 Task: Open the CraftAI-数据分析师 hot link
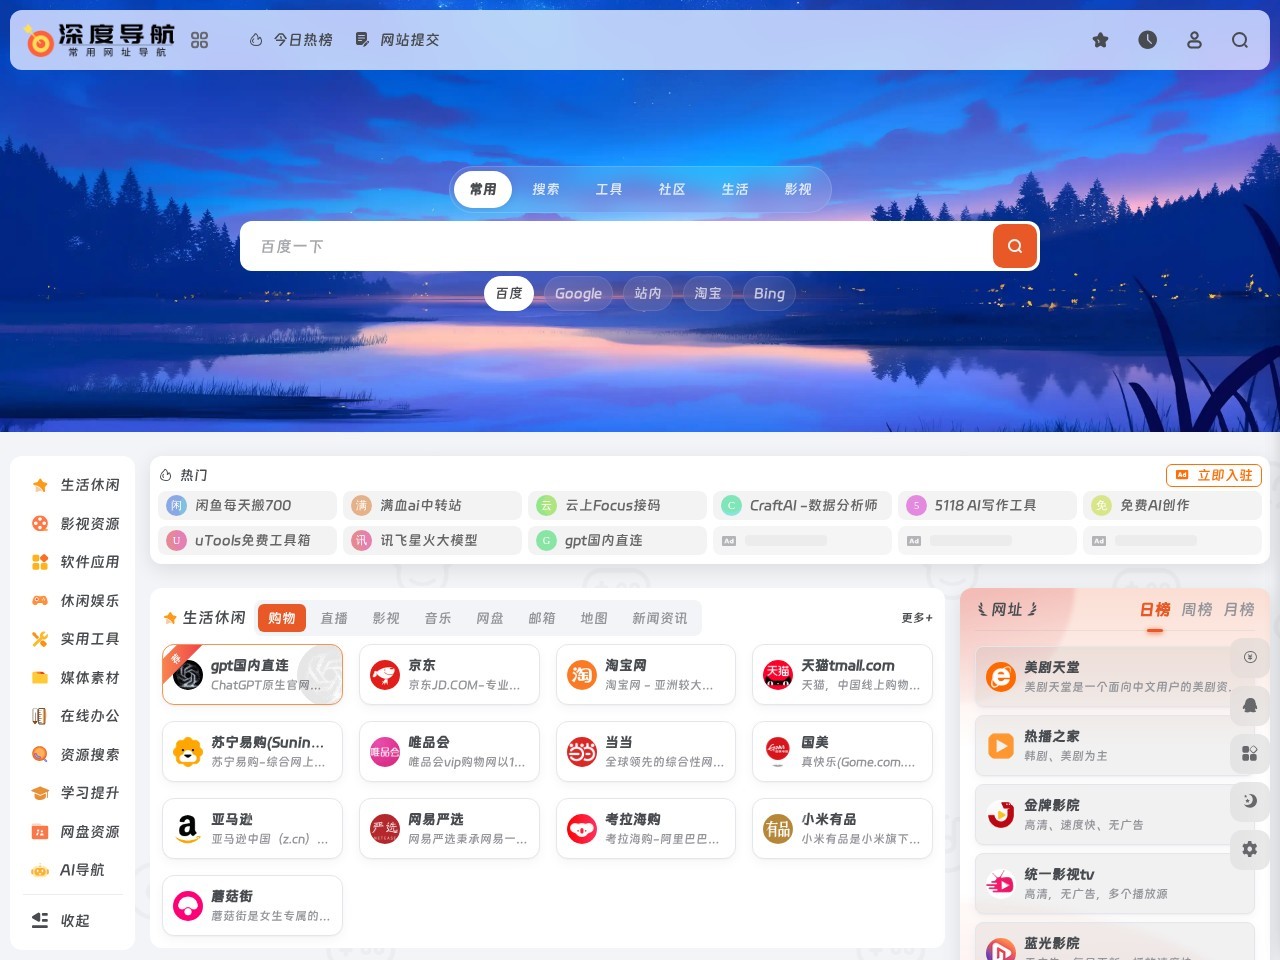coord(802,505)
